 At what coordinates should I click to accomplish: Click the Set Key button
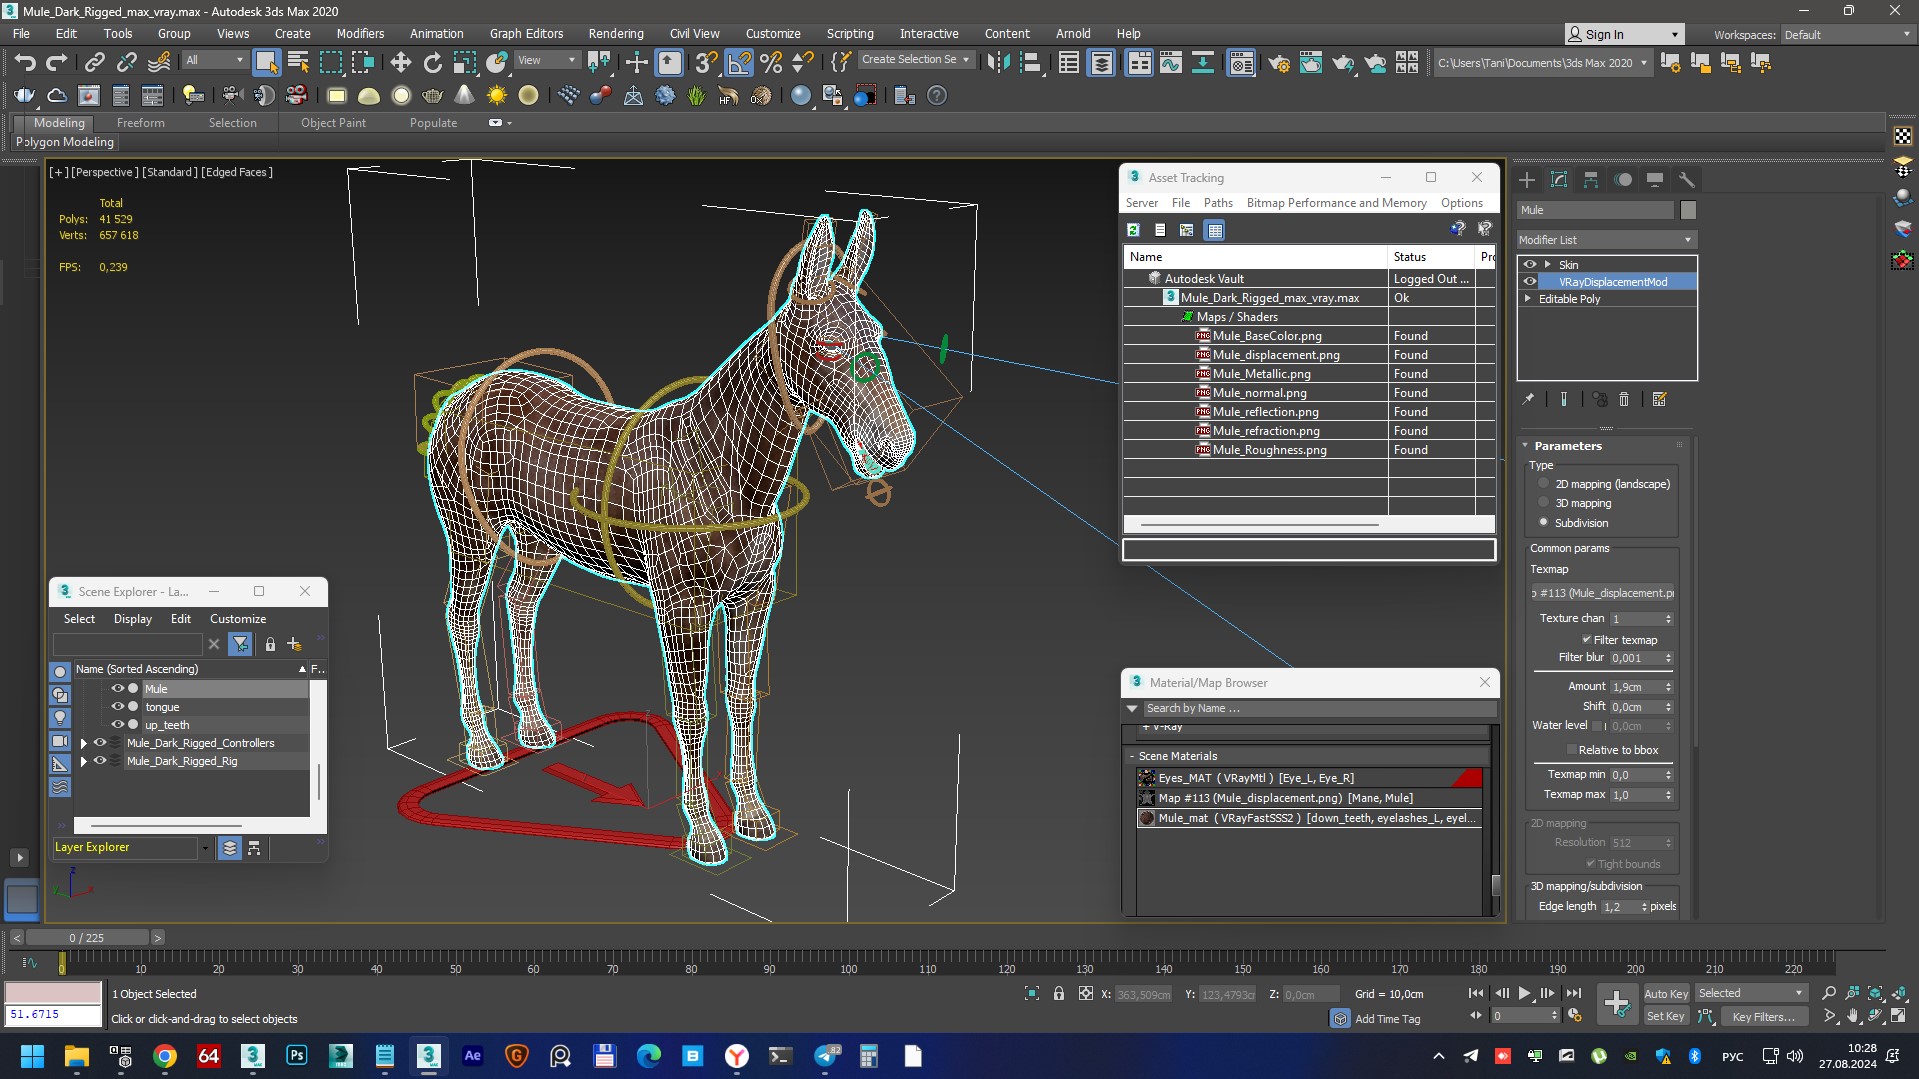tap(1666, 1016)
